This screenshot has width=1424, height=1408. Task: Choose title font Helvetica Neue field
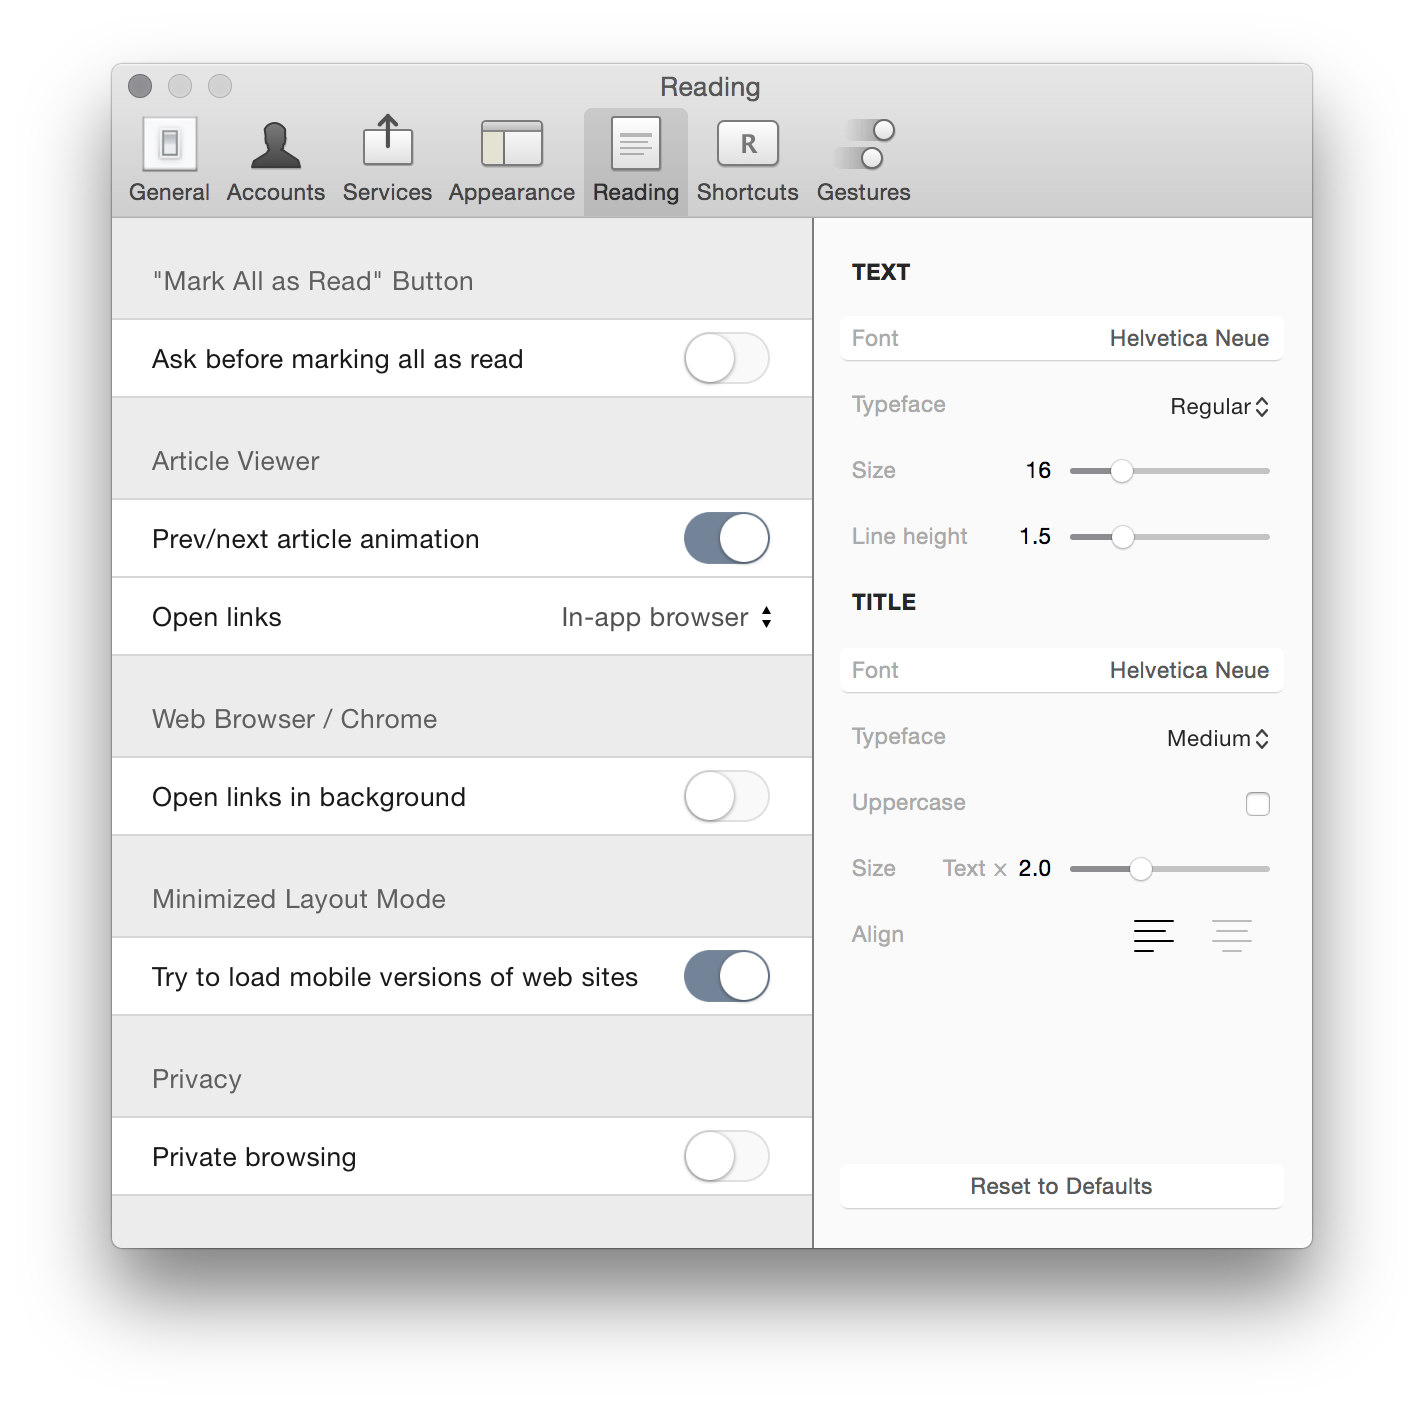(x=1062, y=671)
